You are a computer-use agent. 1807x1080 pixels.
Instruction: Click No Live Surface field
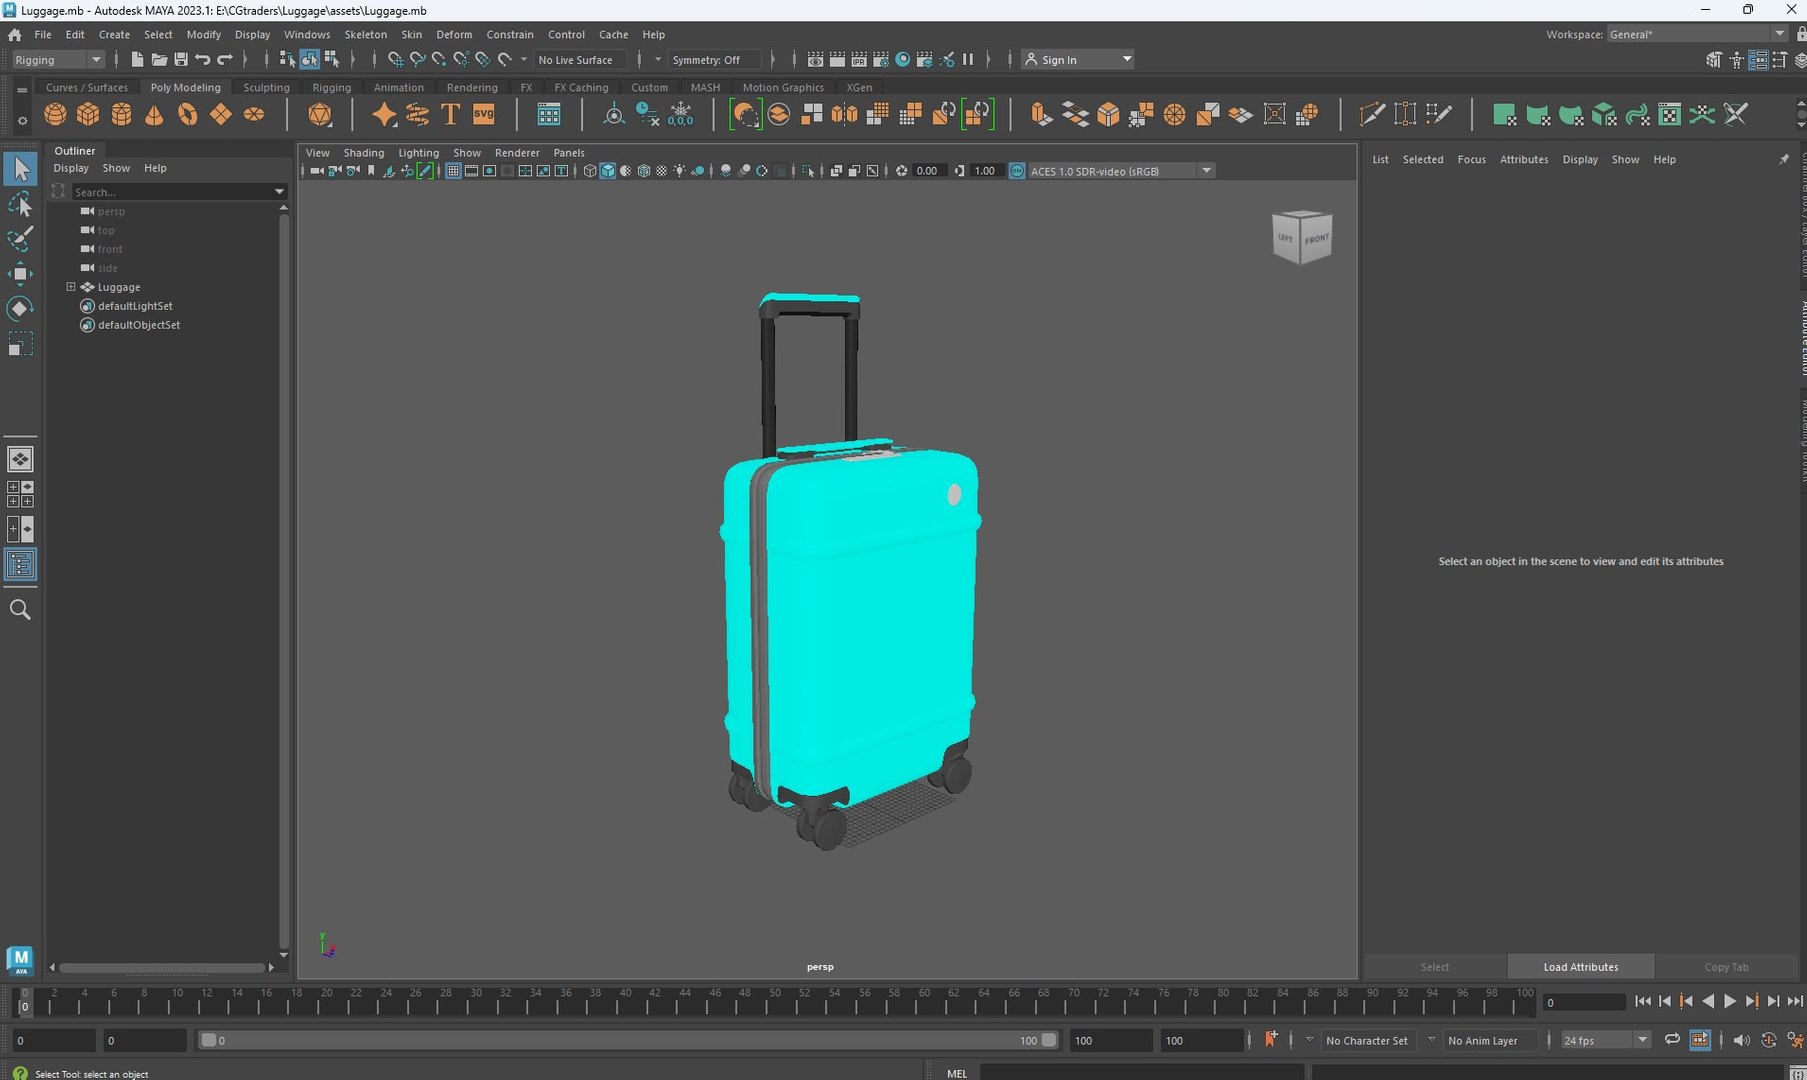(x=579, y=60)
